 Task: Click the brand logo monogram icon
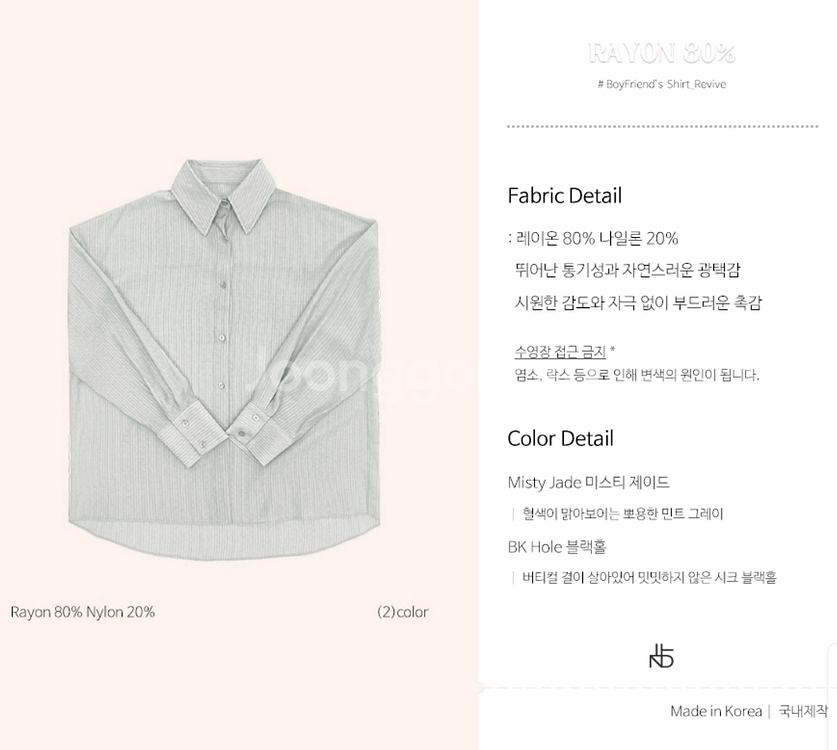[x=661, y=656]
